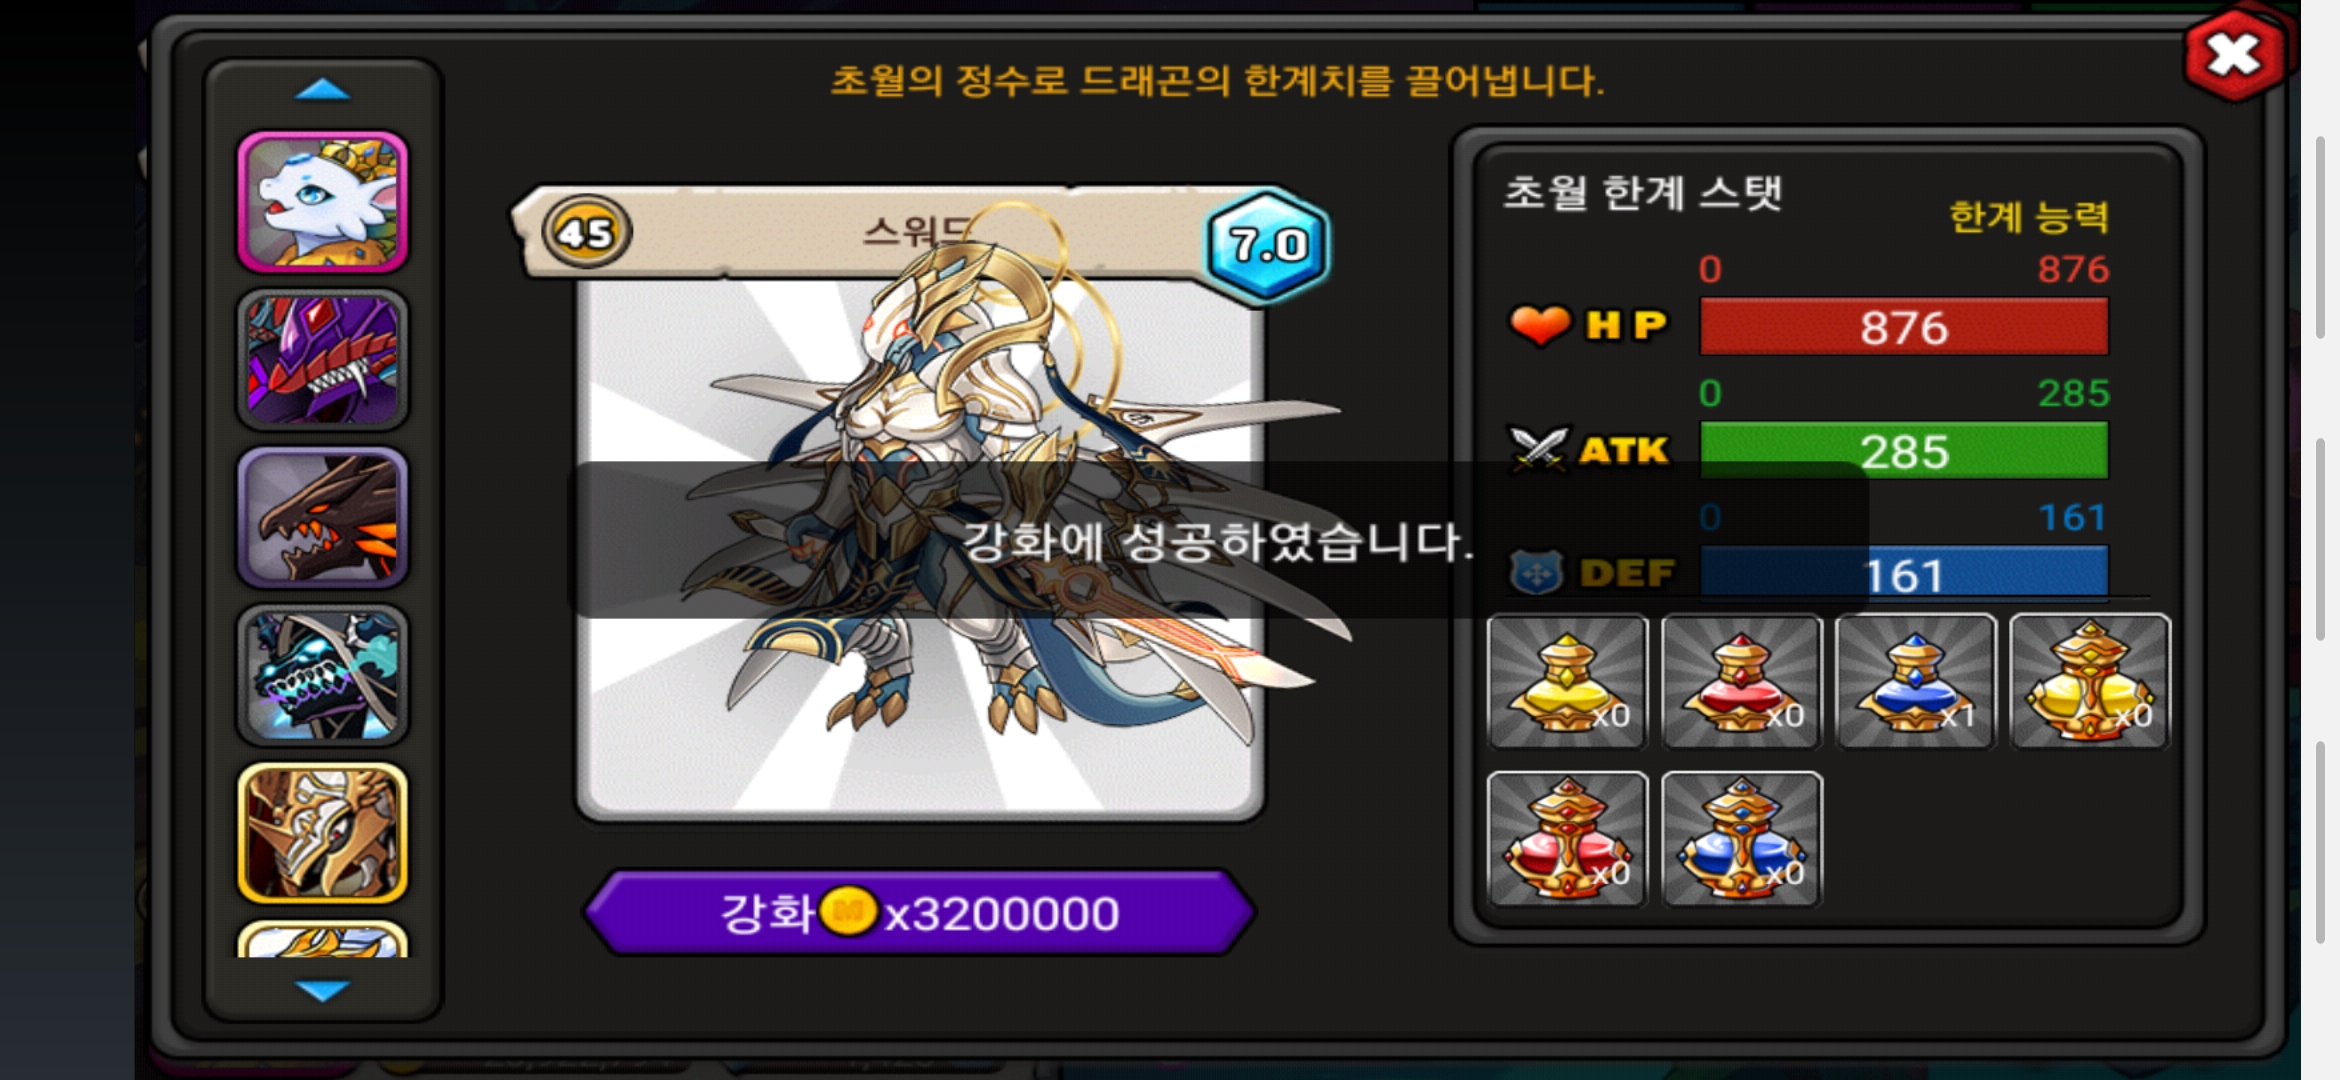This screenshot has width=2340, height=1080.
Task: Choose the large red essence potion
Action: point(1567,839)
